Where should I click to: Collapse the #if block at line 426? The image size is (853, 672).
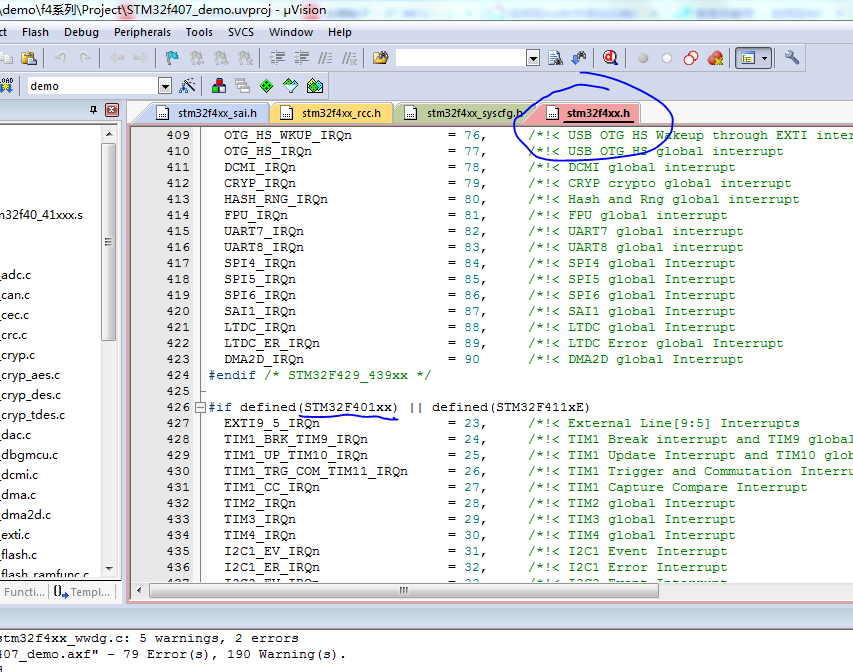click(200, 407)
